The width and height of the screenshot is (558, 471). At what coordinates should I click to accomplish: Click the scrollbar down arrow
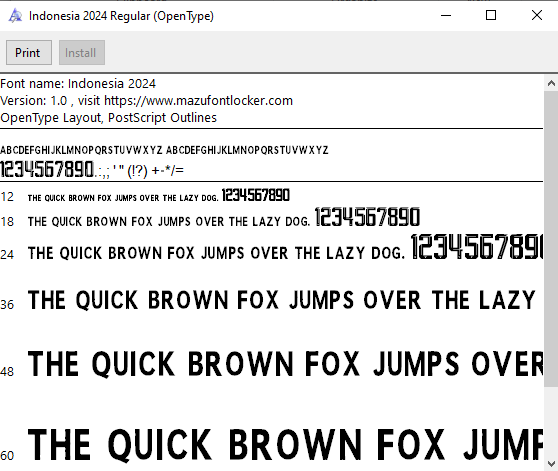click(551, 464)
